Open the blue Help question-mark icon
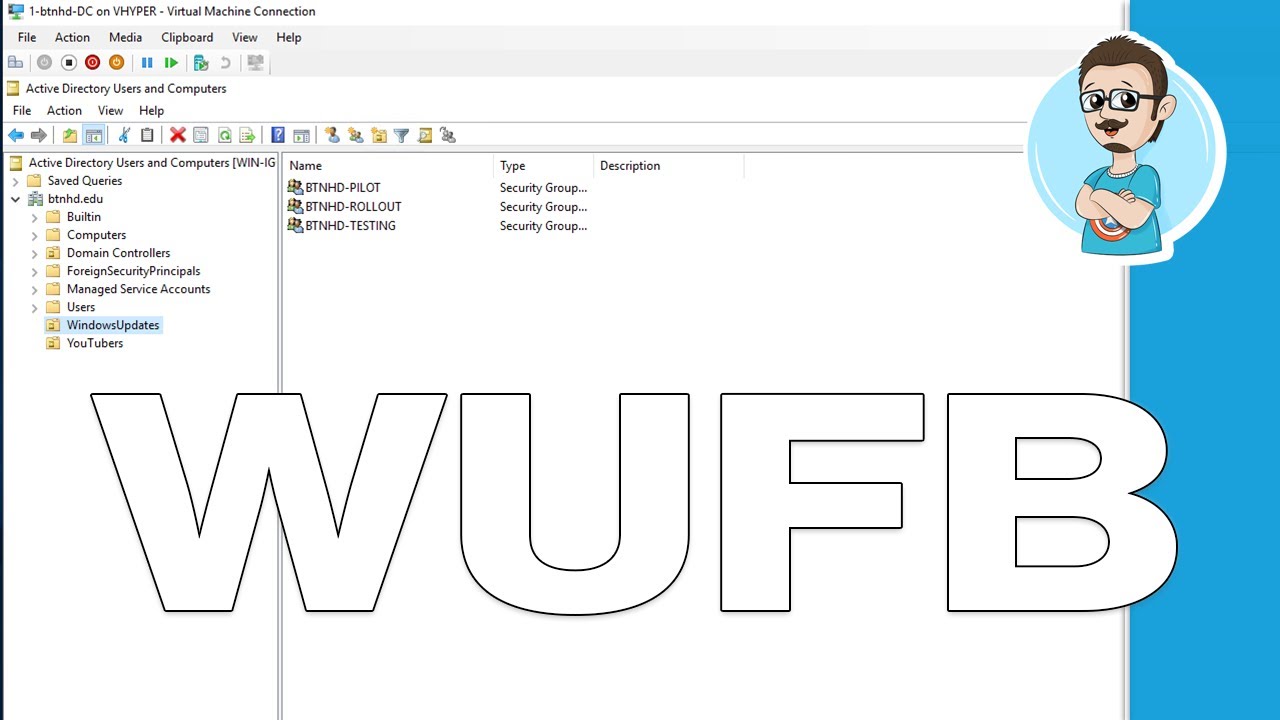 [x=278, y=135]
